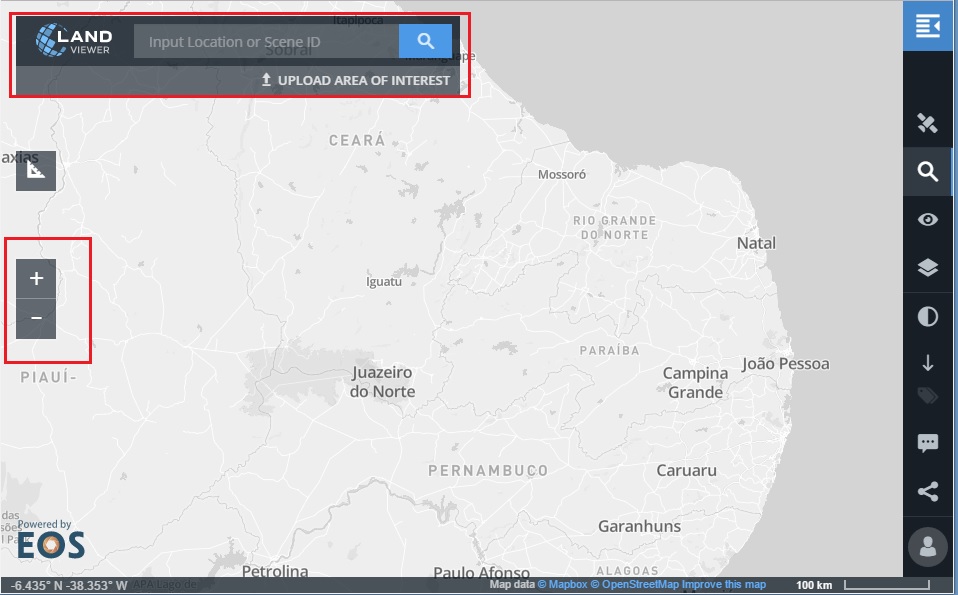Click the Natal city label
Viewport: 958px width, 595px height.
[756, 243]
